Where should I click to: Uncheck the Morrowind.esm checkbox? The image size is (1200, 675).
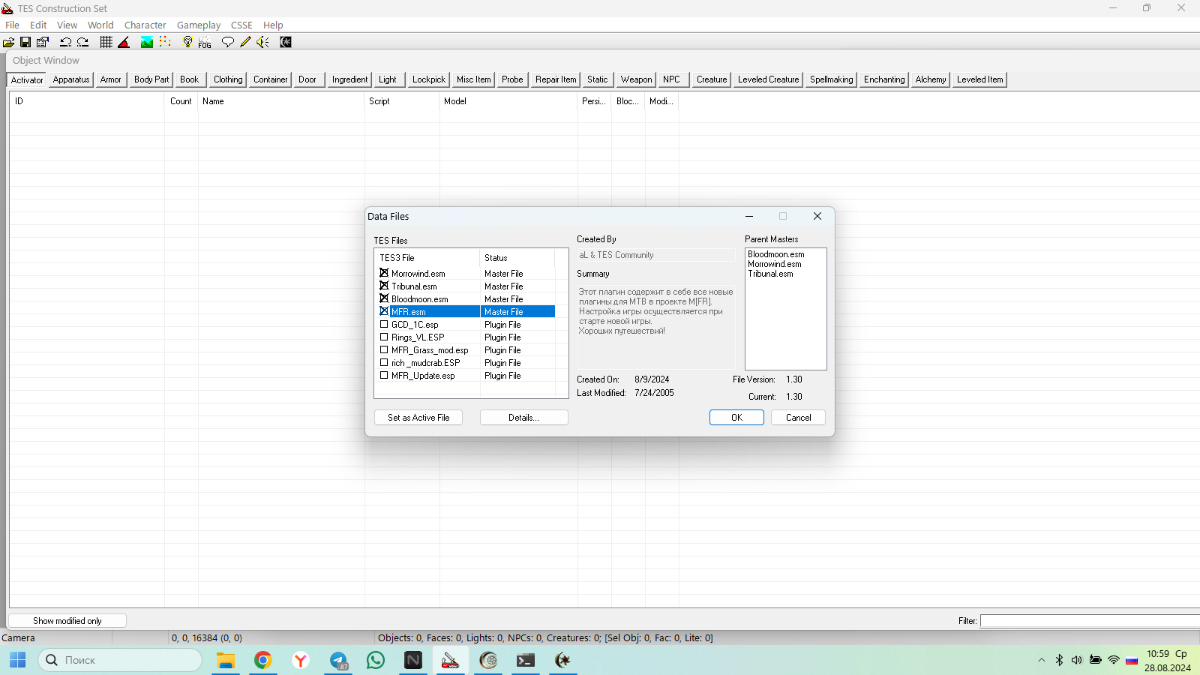pos(384,273)
